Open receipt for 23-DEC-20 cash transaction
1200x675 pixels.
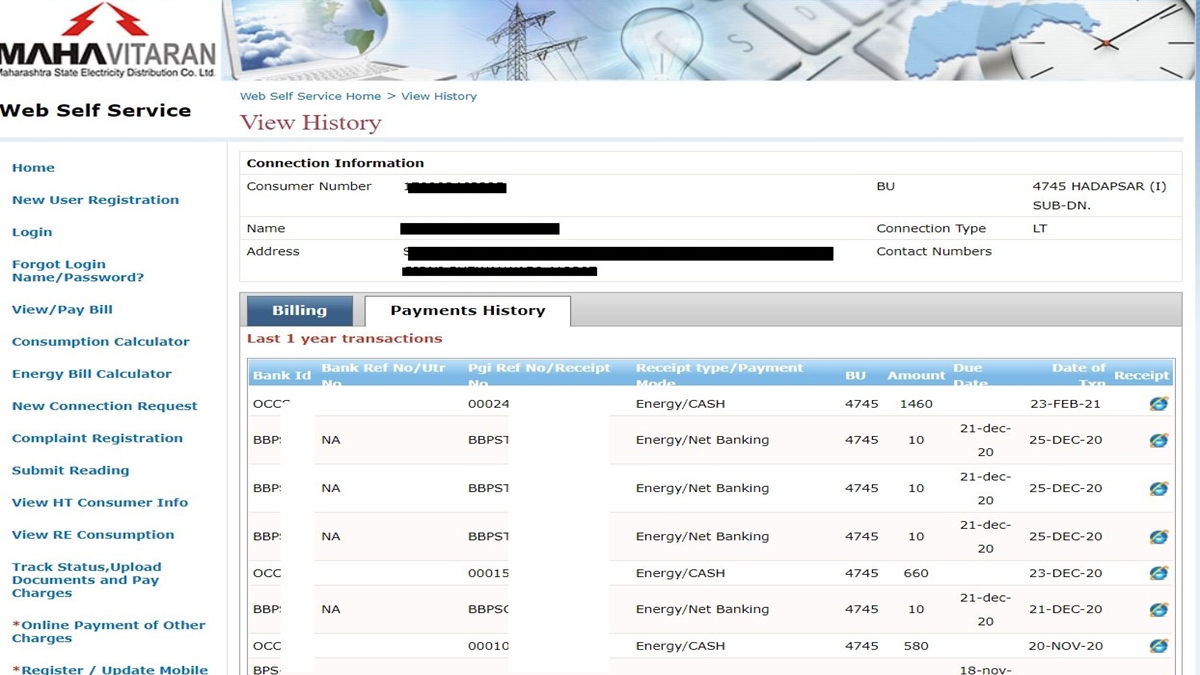pyautogui.click(x=1158, y=573)
